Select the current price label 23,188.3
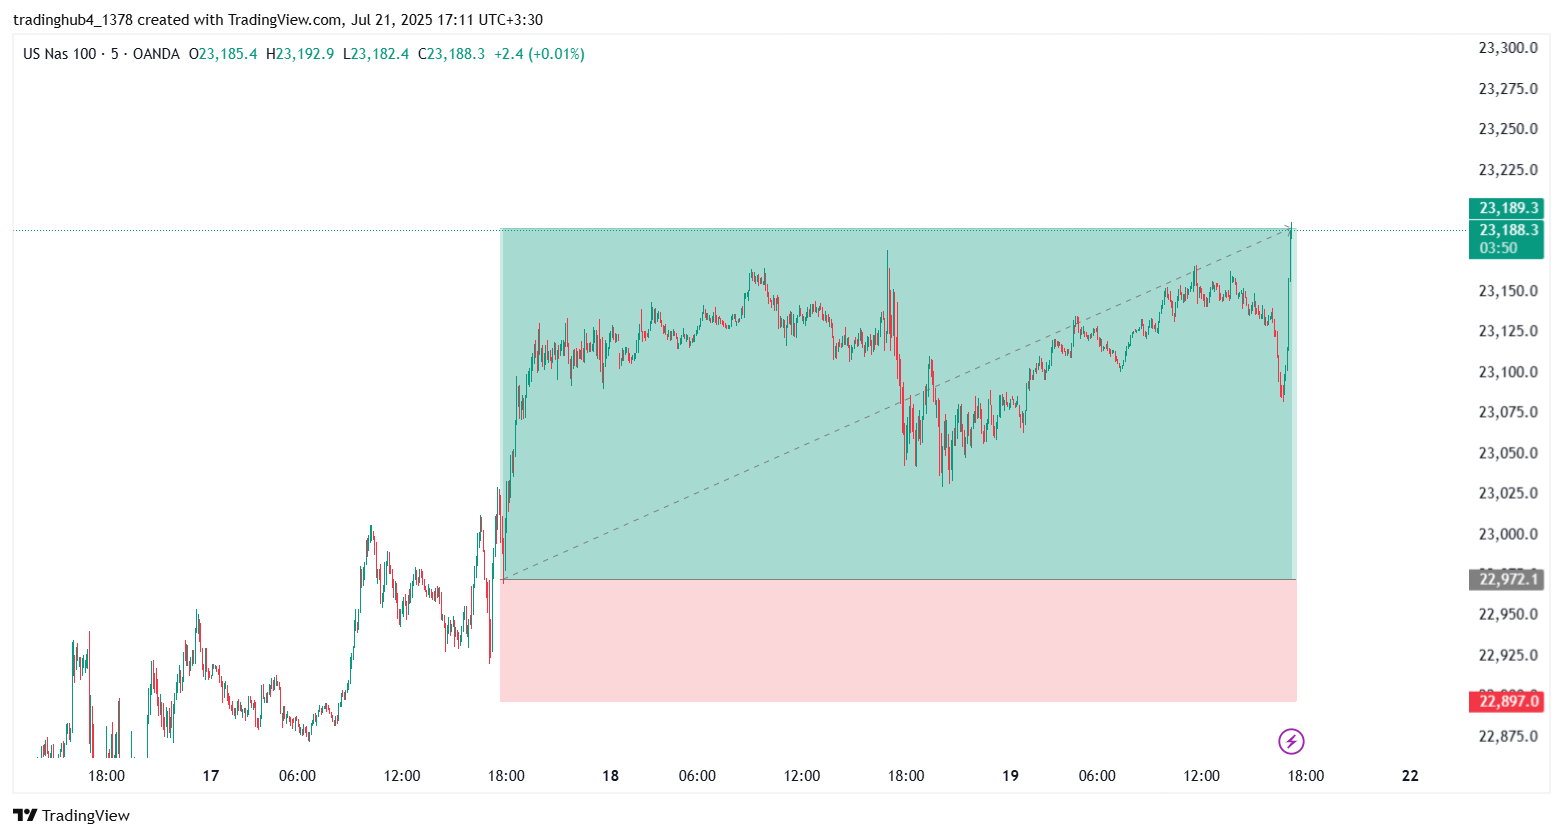Viewport: 1563px width, 837px height. (1507, 230)
